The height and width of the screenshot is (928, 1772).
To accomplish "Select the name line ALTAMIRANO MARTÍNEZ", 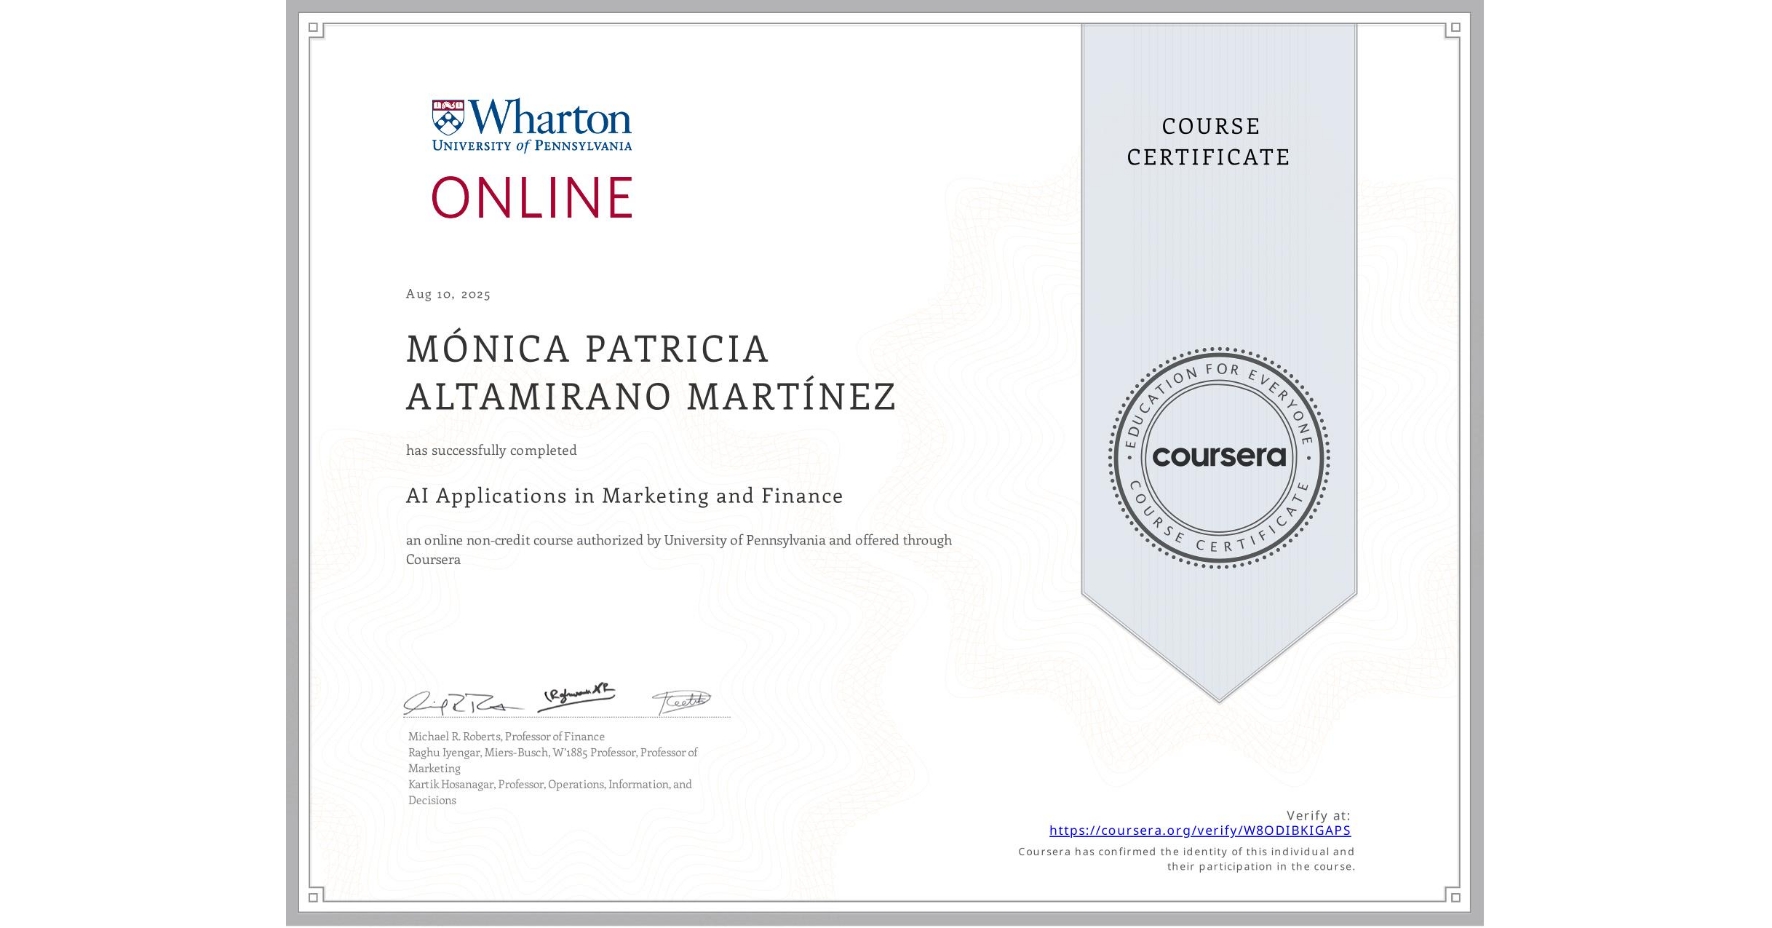I will tap(651, 396).
